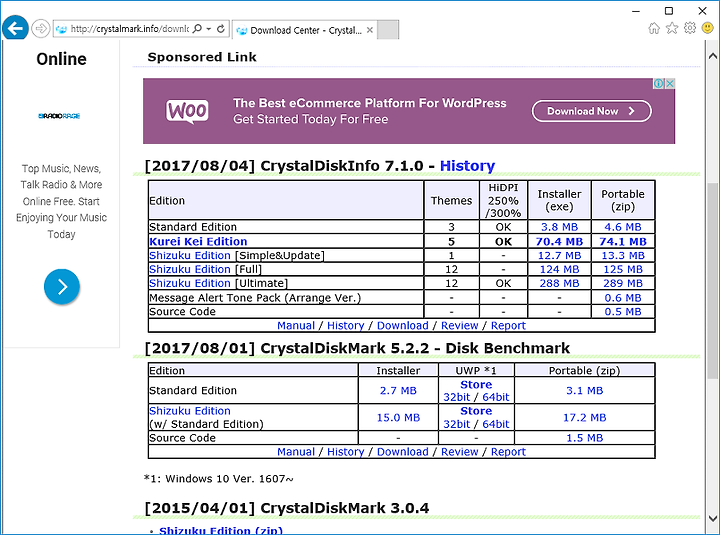The width and height of the screenshot is (720, 535).
Task: Download 125 MB Shizuku Full zip
Action: click(623, 269)
